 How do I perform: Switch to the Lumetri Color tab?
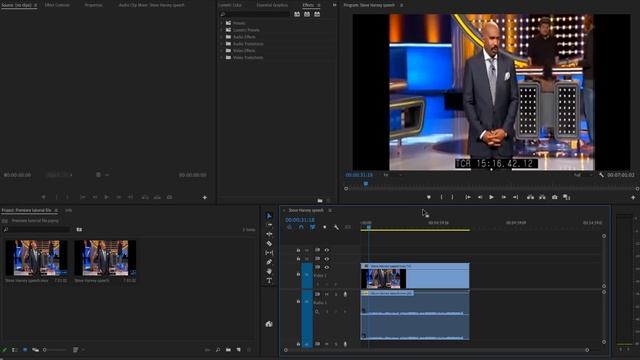pyautogui.click(x=230, y=5)
